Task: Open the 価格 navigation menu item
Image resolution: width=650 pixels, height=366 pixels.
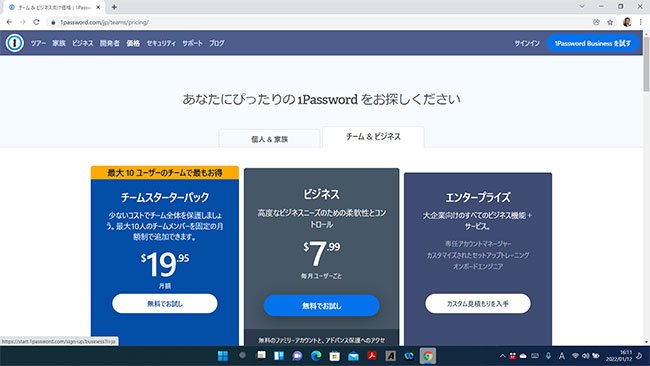Action: [133, 43]
